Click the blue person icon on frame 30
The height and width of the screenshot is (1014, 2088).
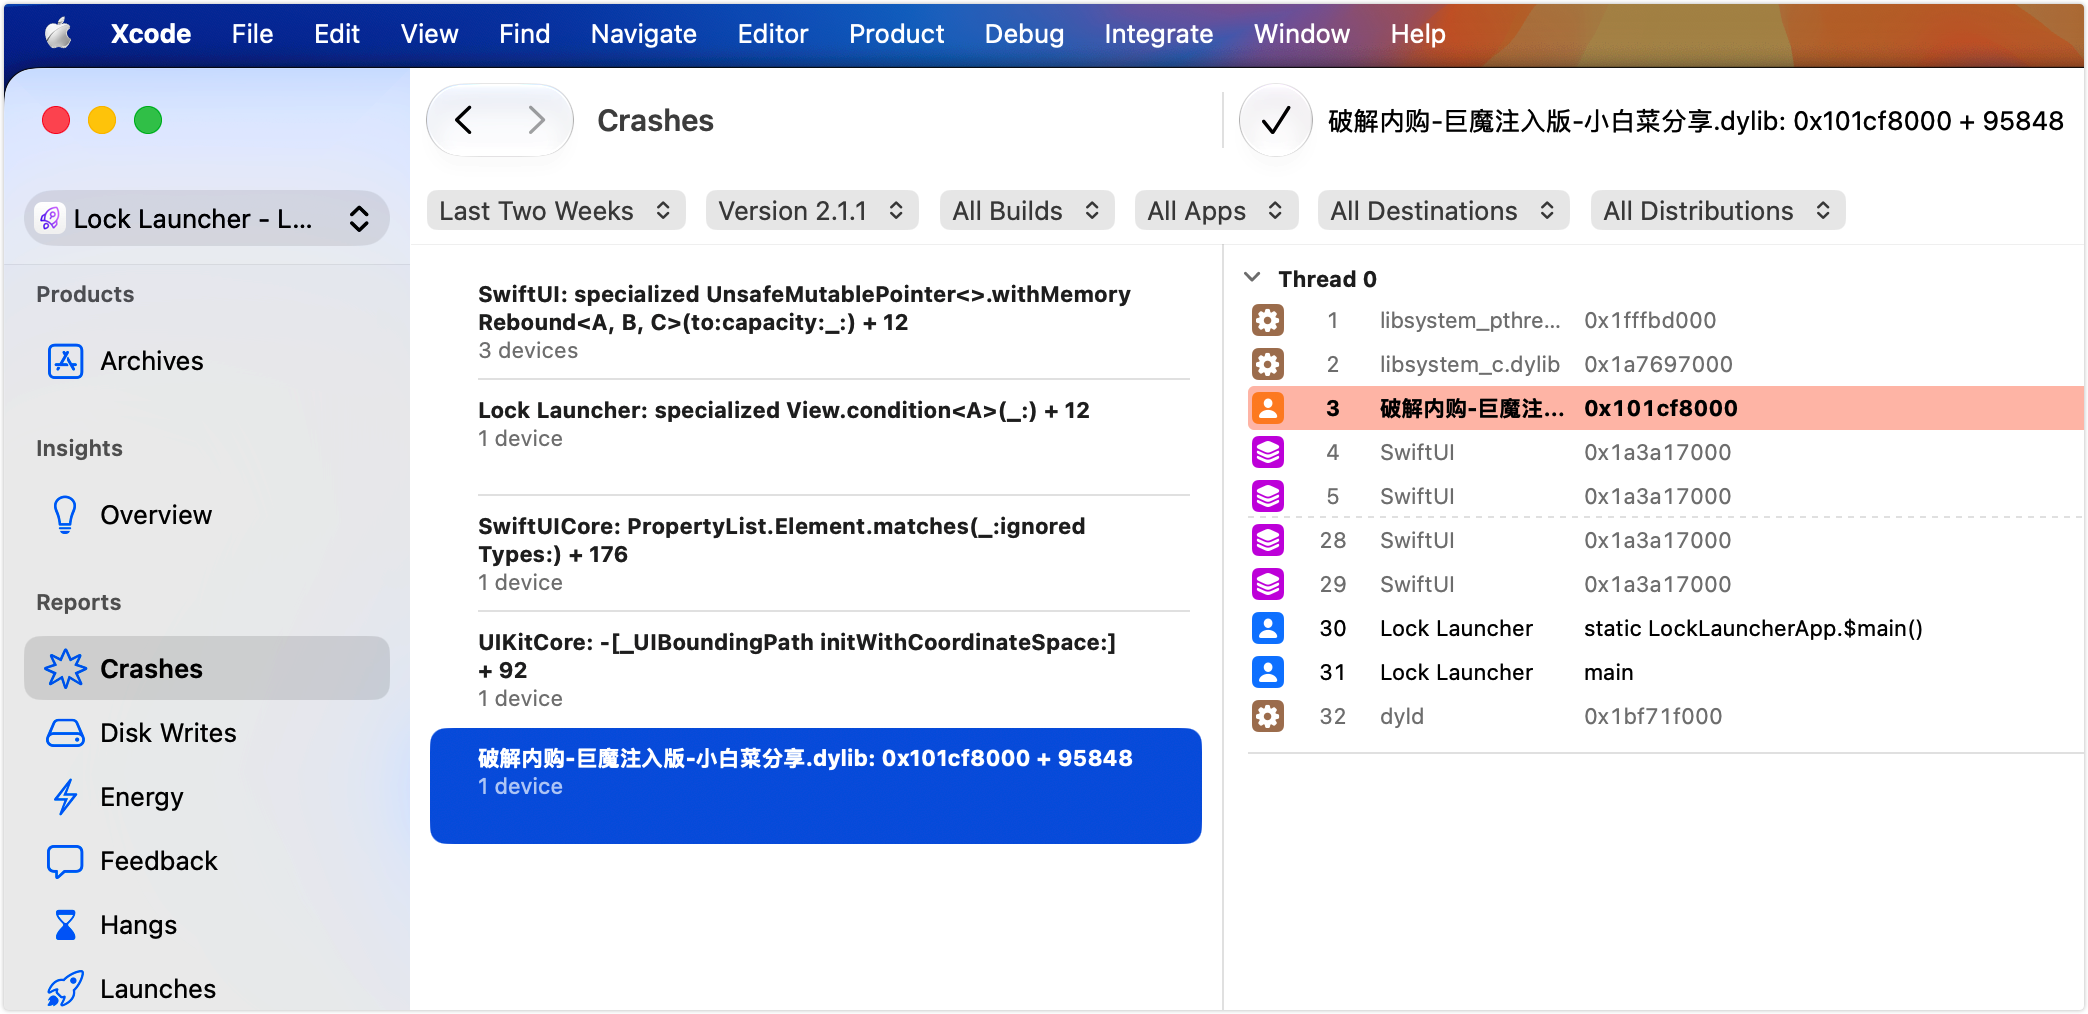point(1268,628)
